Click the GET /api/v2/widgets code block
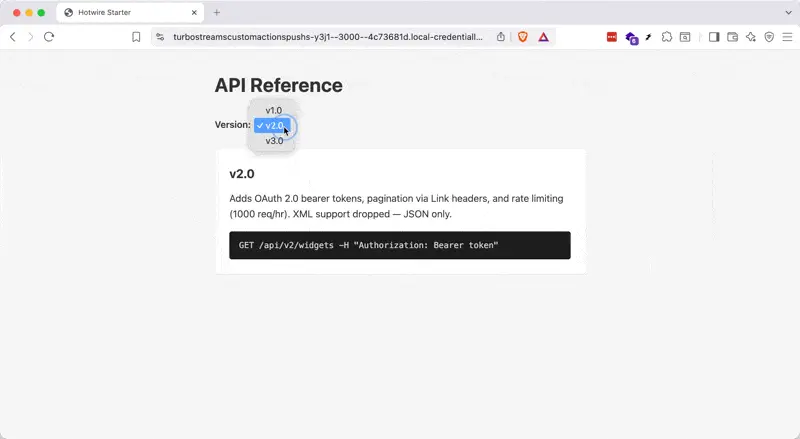Image resolution: width=800 pixels, height=439 pixels. tap(400, 245)
